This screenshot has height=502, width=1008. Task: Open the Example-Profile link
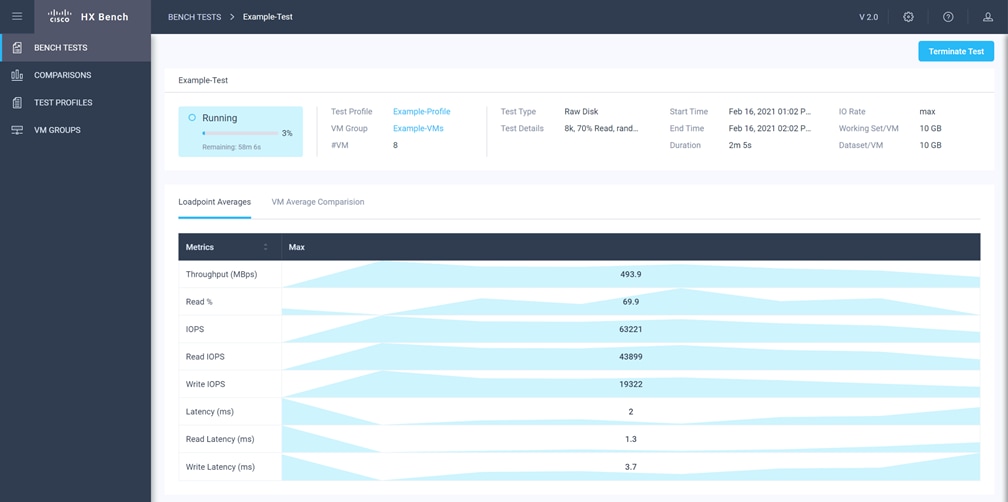click(x=422, y=112)
